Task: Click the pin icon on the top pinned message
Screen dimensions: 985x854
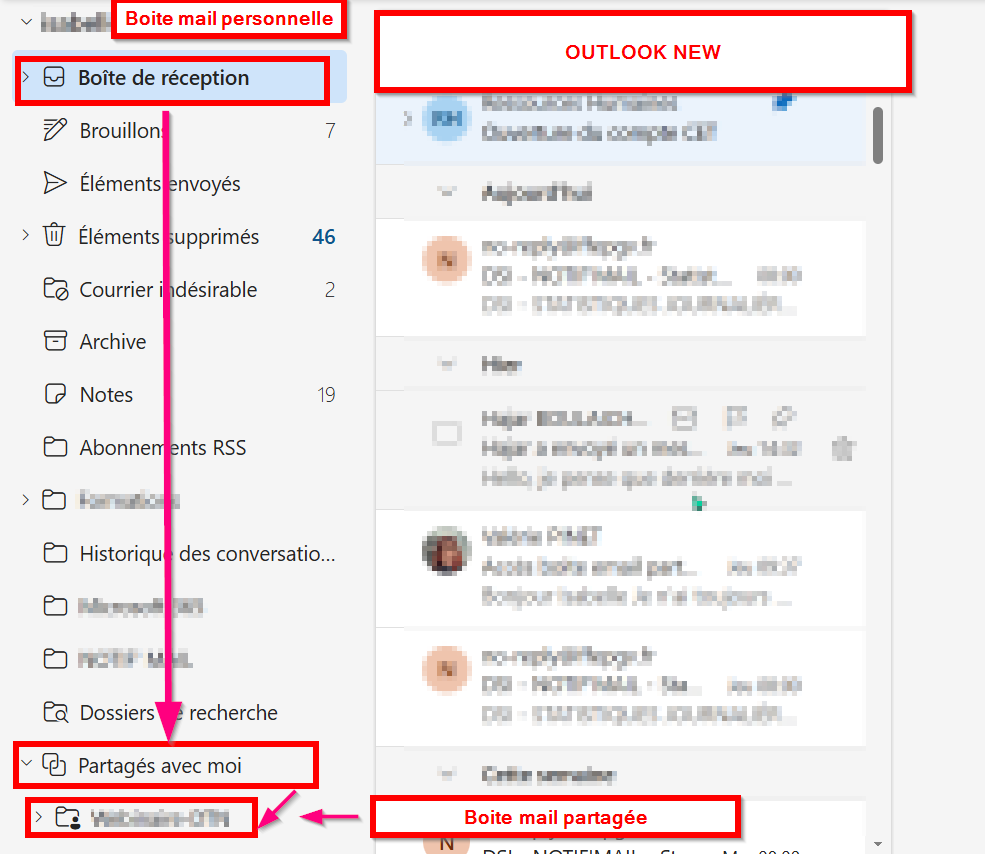Action: tap(784, 101)
